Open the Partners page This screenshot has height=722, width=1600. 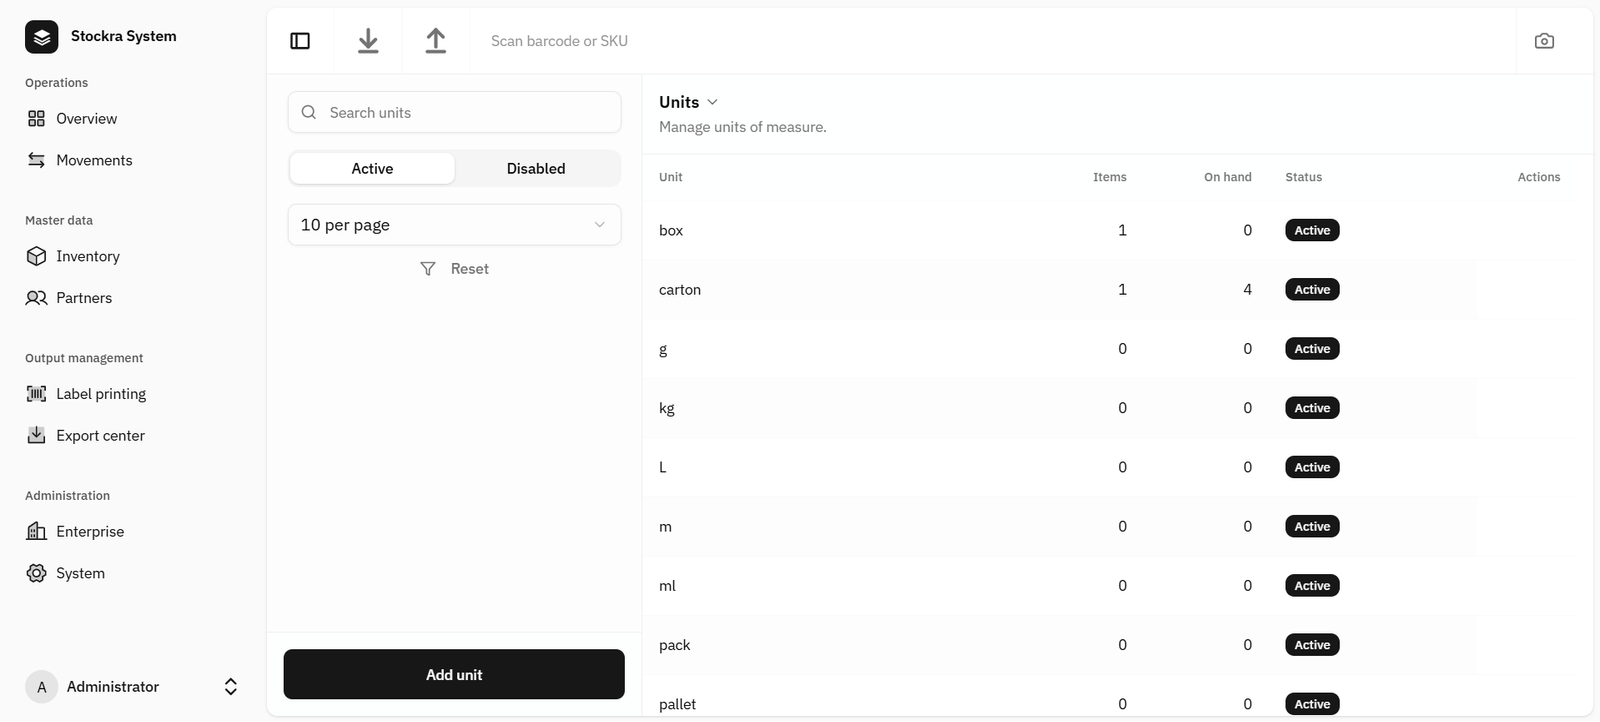(84, 298)
